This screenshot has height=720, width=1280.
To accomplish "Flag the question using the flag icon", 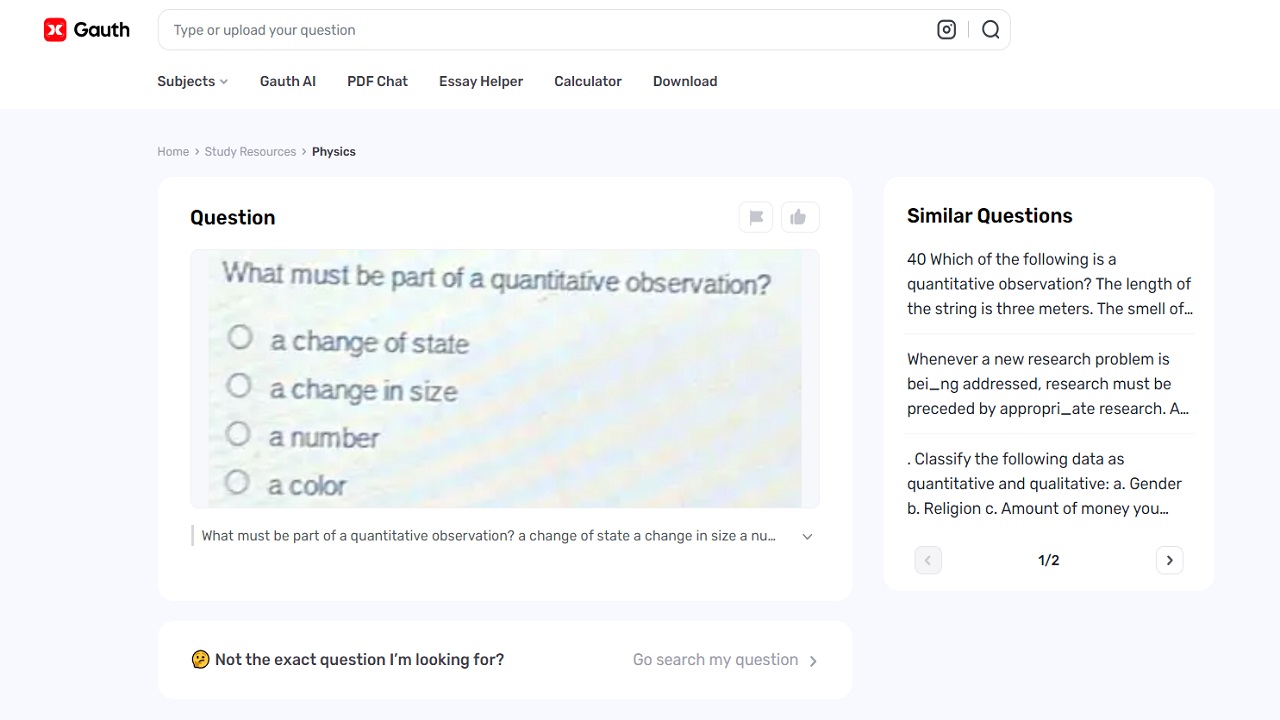I will [755, 217].
